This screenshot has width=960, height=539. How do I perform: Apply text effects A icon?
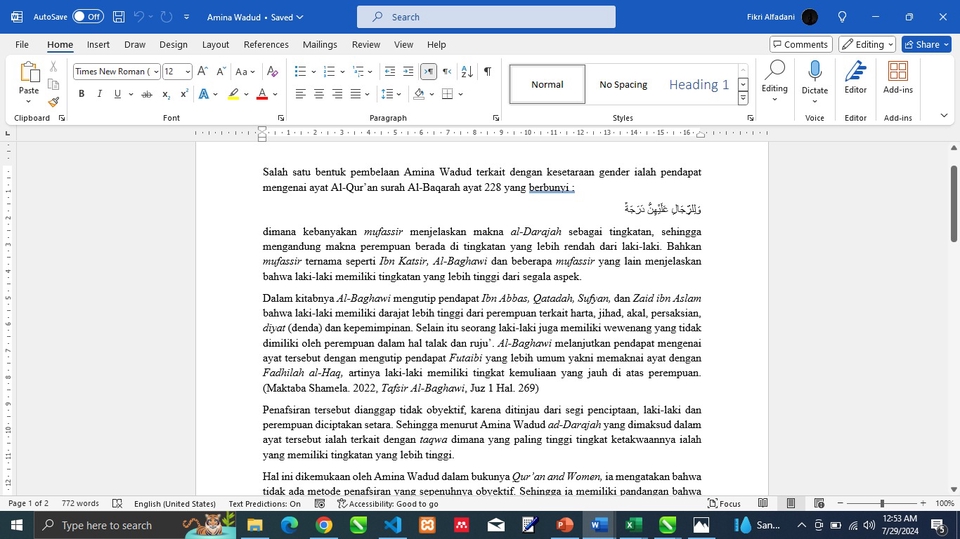pos(204,94)
